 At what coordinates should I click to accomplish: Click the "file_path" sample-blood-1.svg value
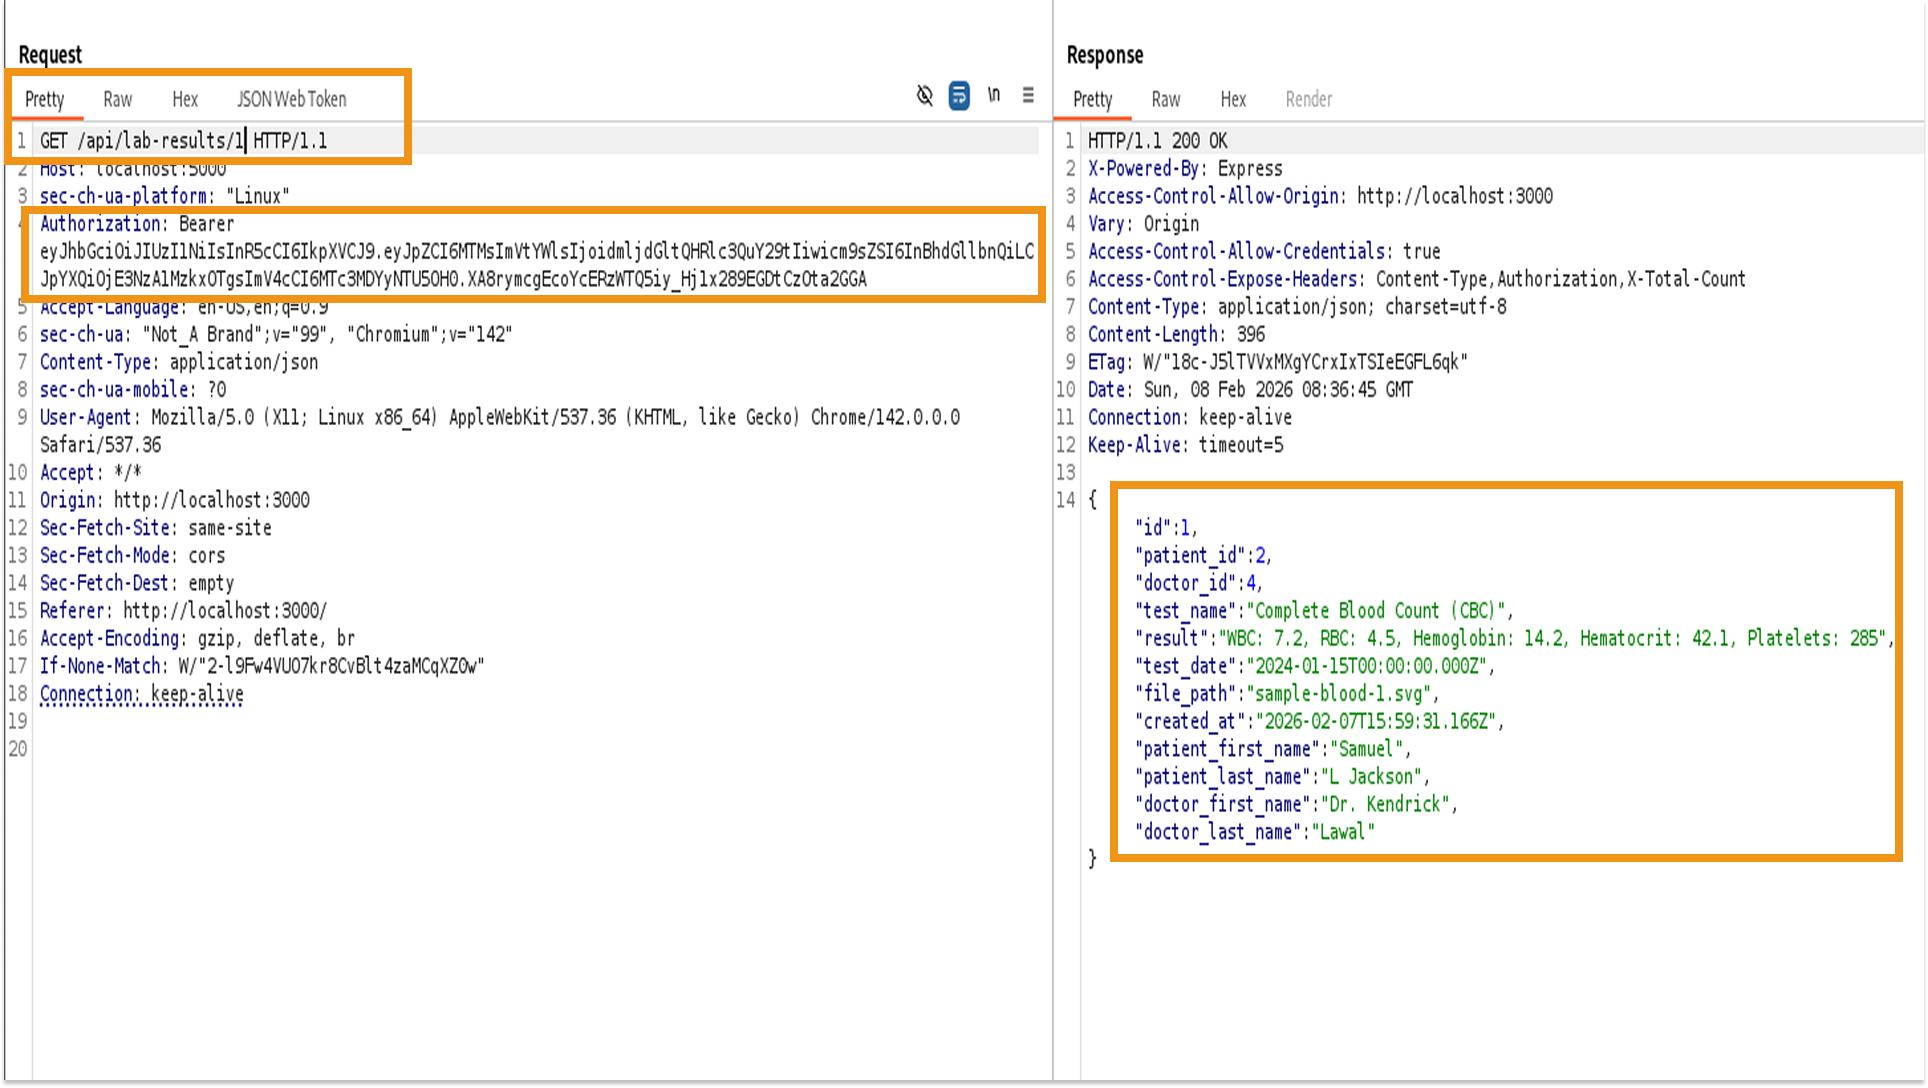(x=1340, y=694)
